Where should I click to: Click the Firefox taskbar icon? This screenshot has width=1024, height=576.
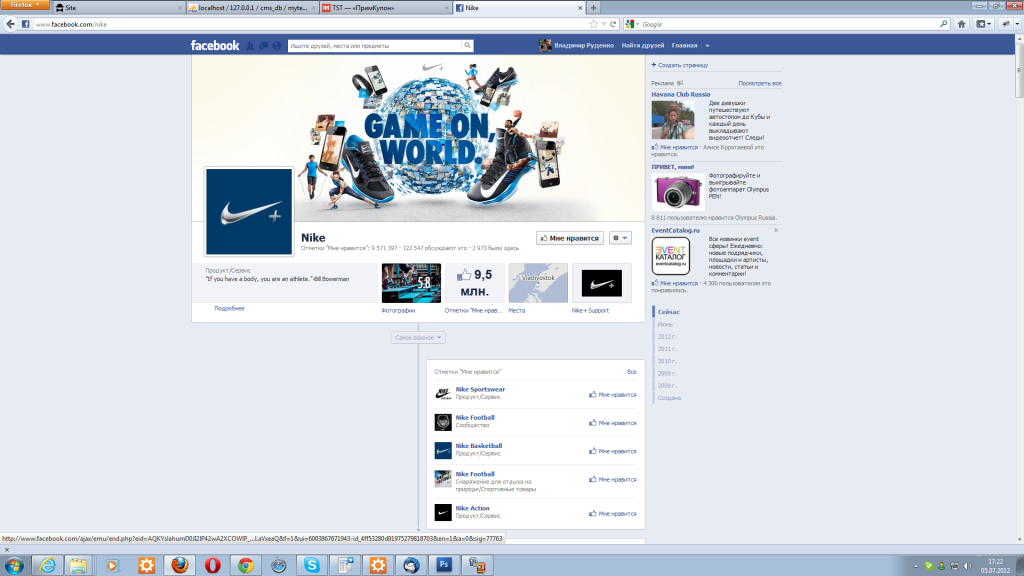(x=180, y=566)
